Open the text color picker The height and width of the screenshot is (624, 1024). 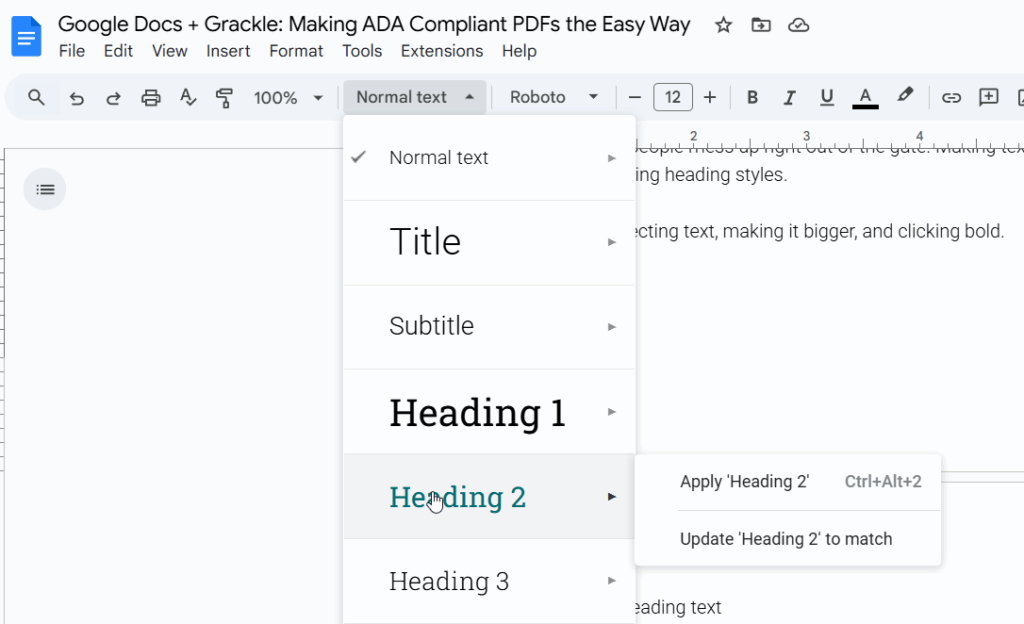click(x=865, y=98)
